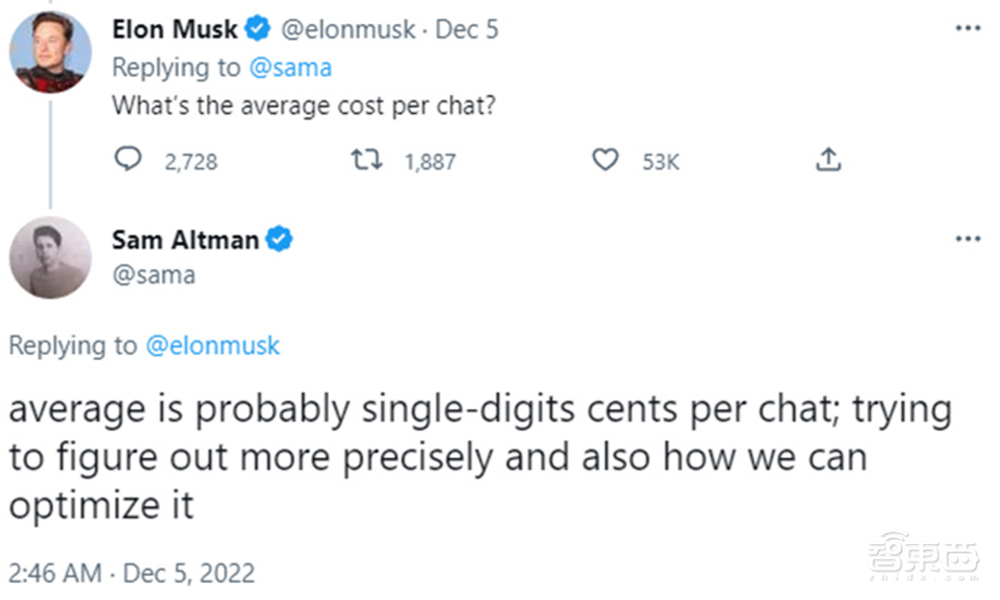
Task: Share Elon Musk's tweet
Action: [829, 160]
